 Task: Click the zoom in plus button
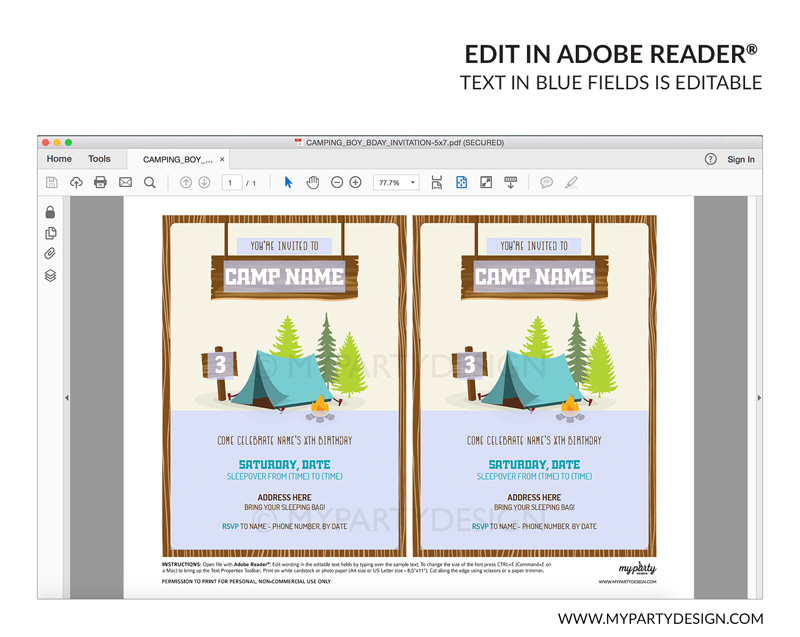point(355,183)
